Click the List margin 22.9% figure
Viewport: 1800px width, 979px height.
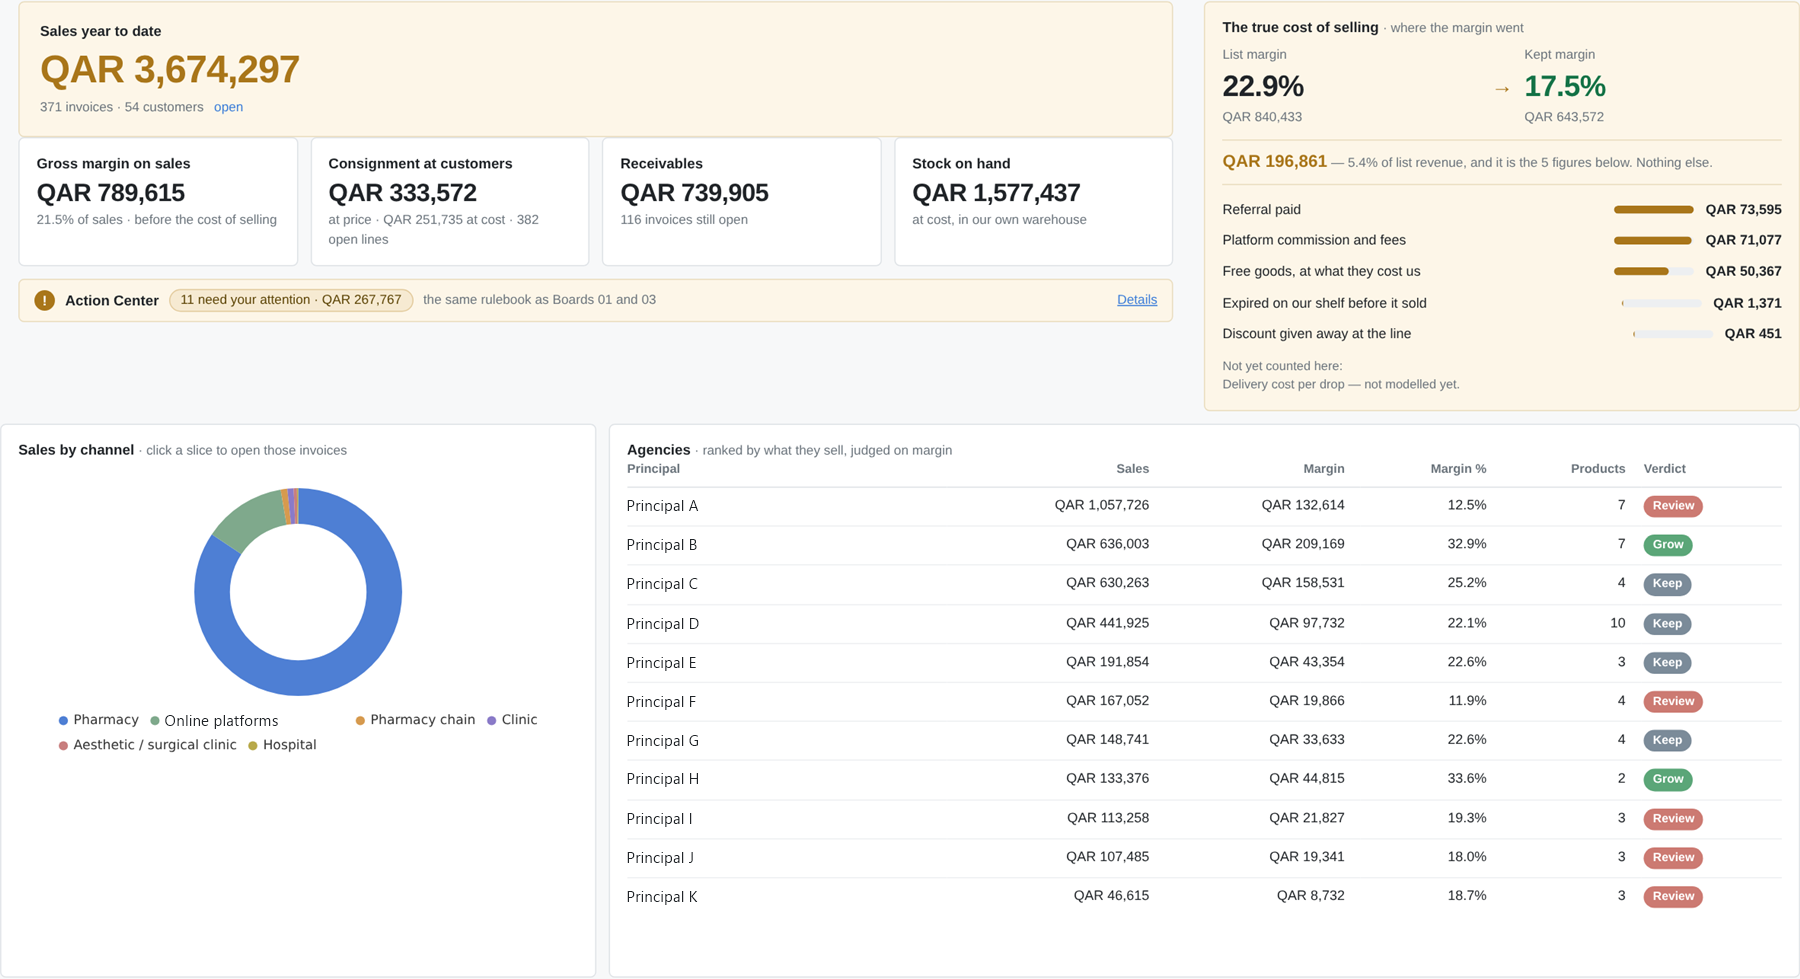tap(1263, 86)
